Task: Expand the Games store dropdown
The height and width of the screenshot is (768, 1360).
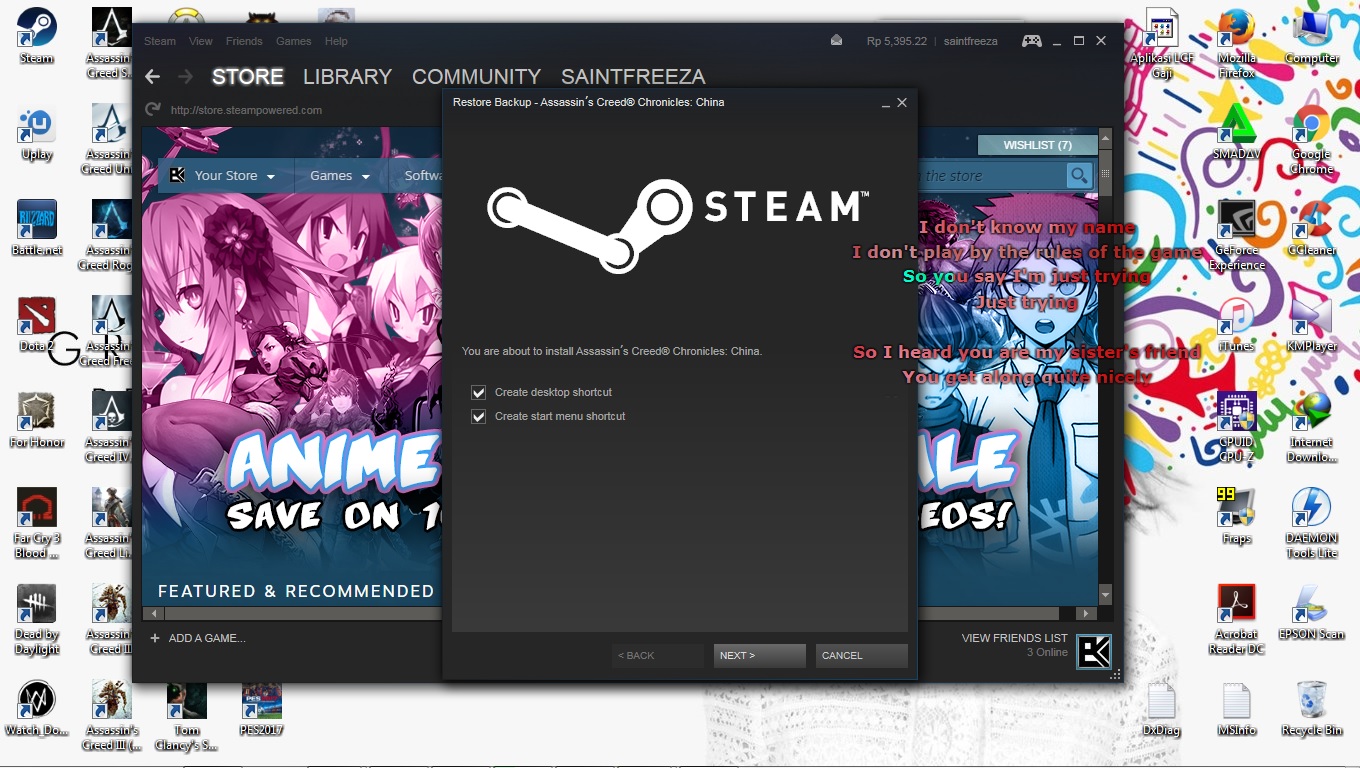Action: click(x=340, y=176)
